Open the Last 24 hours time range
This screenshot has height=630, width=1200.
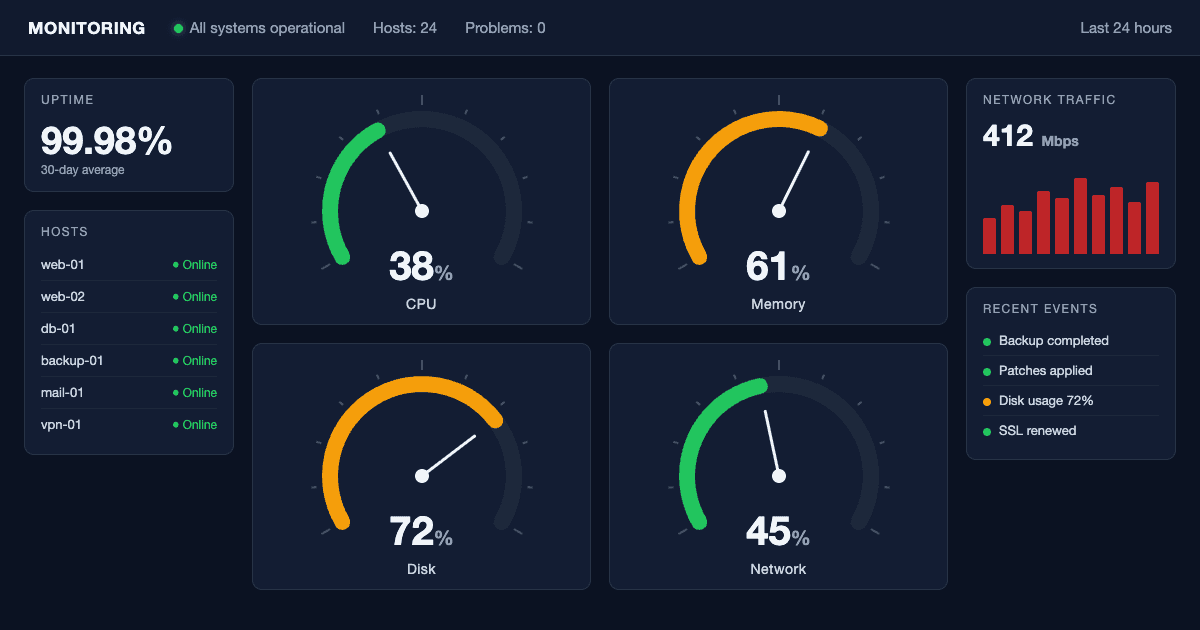coord(1126,28)
